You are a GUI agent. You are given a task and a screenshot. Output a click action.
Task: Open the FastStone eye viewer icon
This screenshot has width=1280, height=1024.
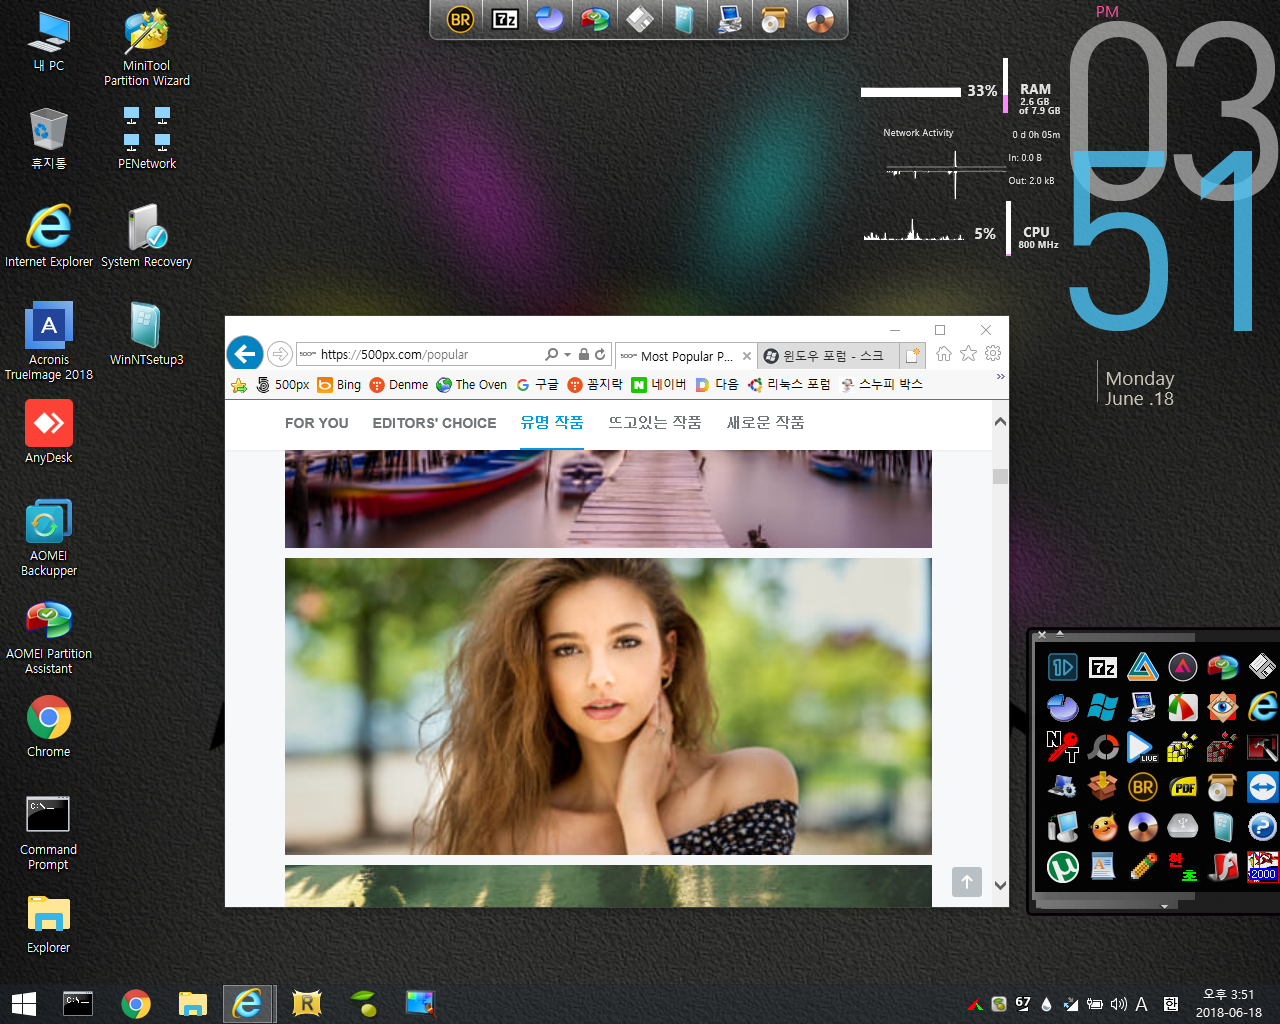coord(1222,707)
